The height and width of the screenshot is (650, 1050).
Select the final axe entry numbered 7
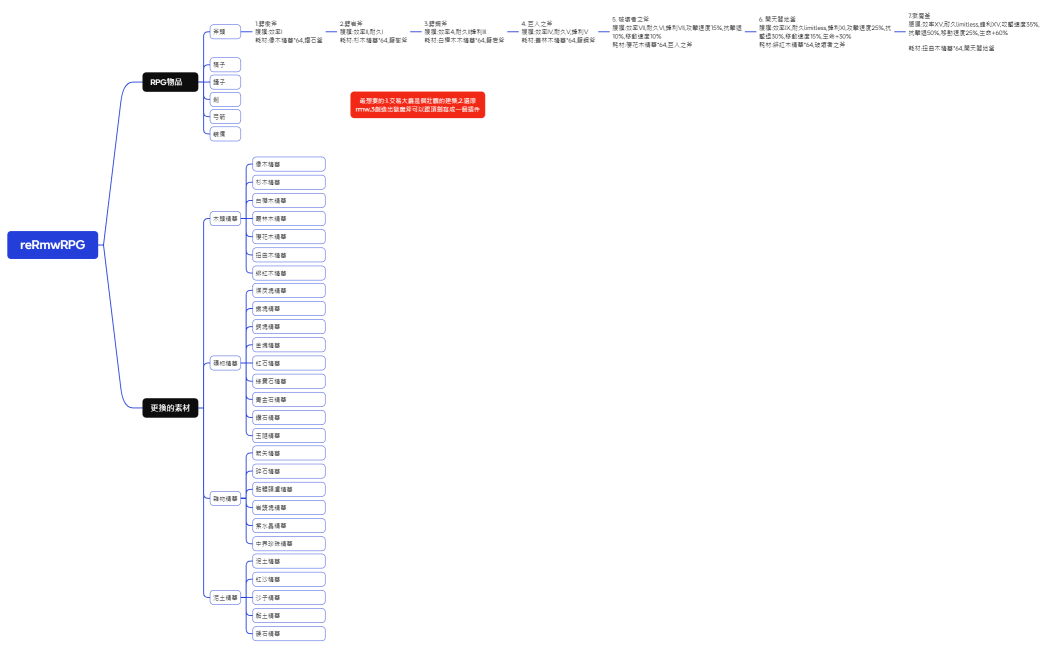tap(965, 29)
